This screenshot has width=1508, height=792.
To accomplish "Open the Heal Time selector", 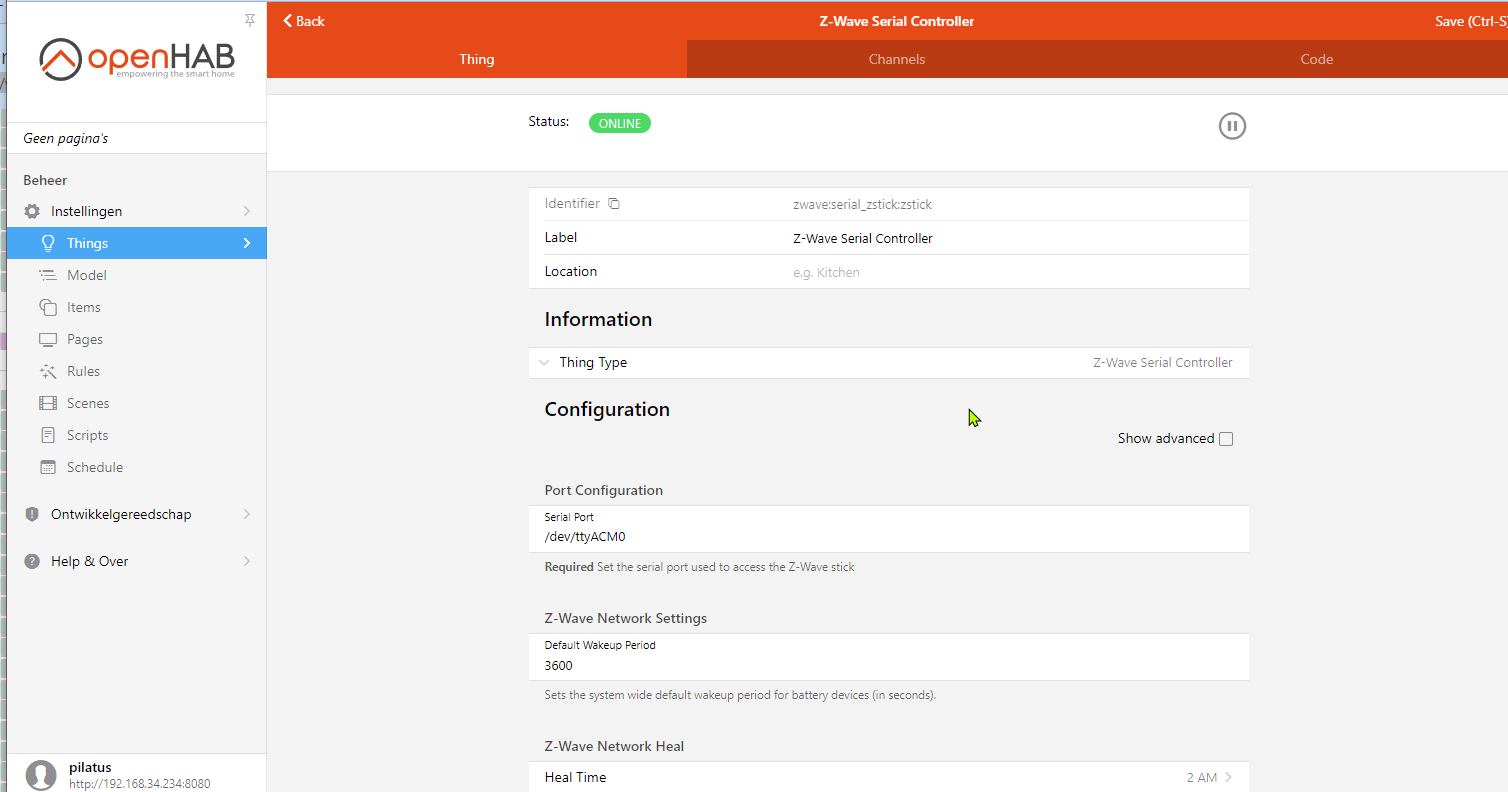I will [888, 777].
